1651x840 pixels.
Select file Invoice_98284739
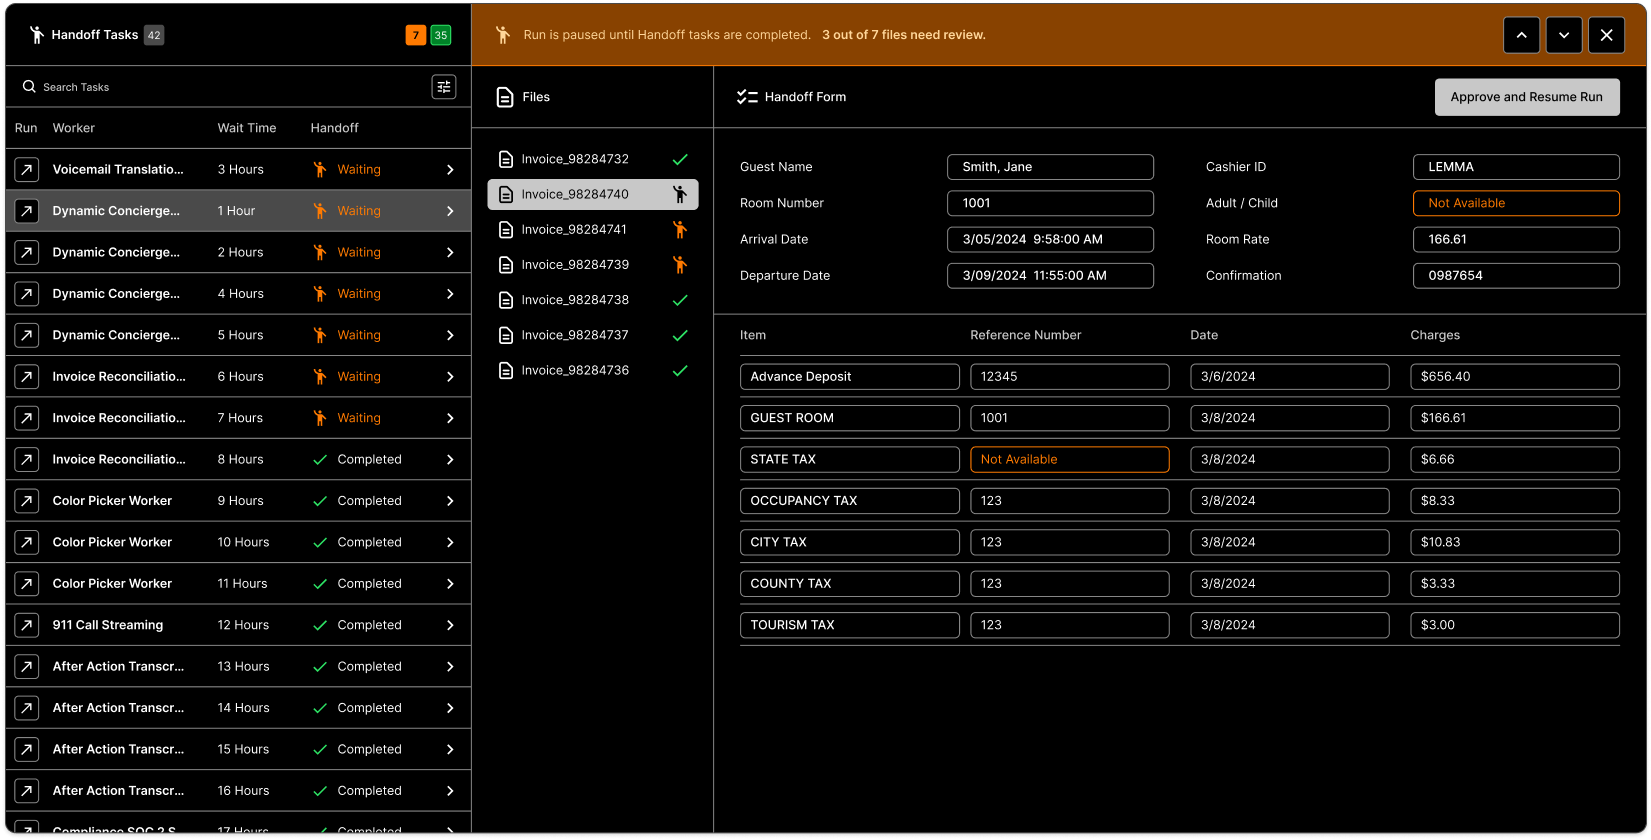pyautogui.click(x=593, y=265)
